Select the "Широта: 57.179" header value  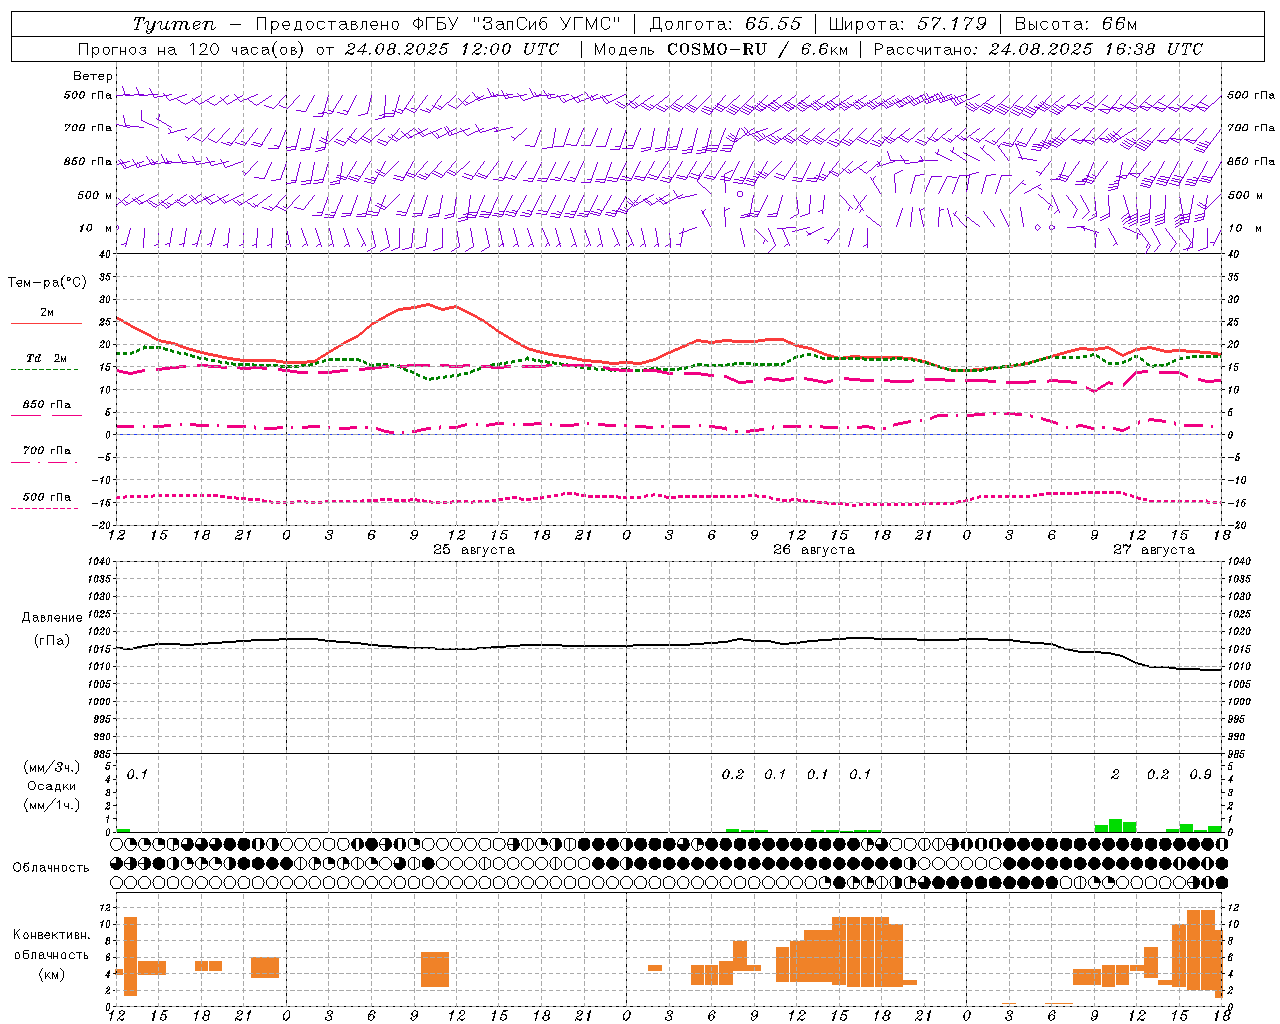tap(908, 24)
